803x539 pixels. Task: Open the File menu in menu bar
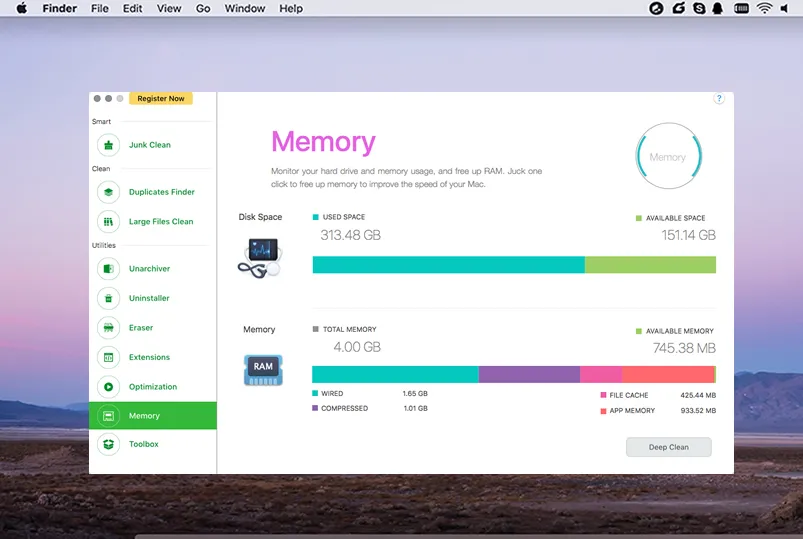pos(100,9)
